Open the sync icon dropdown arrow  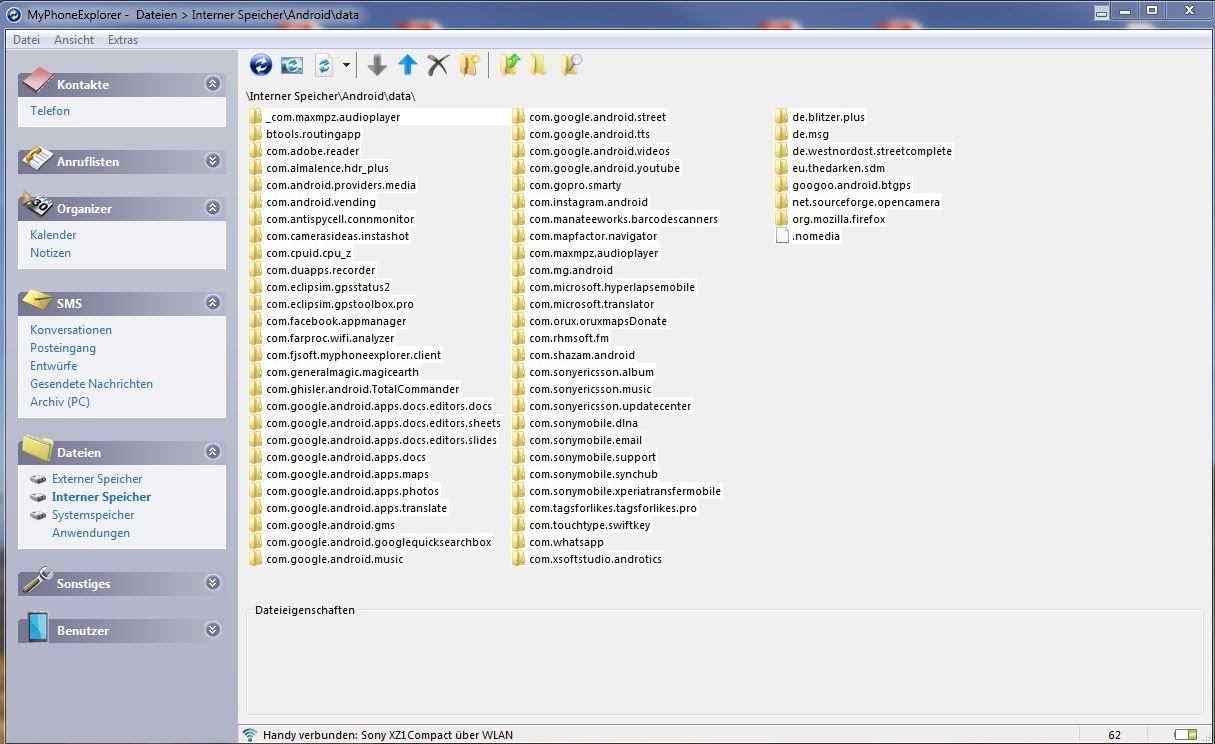click(x=346, y=65)
